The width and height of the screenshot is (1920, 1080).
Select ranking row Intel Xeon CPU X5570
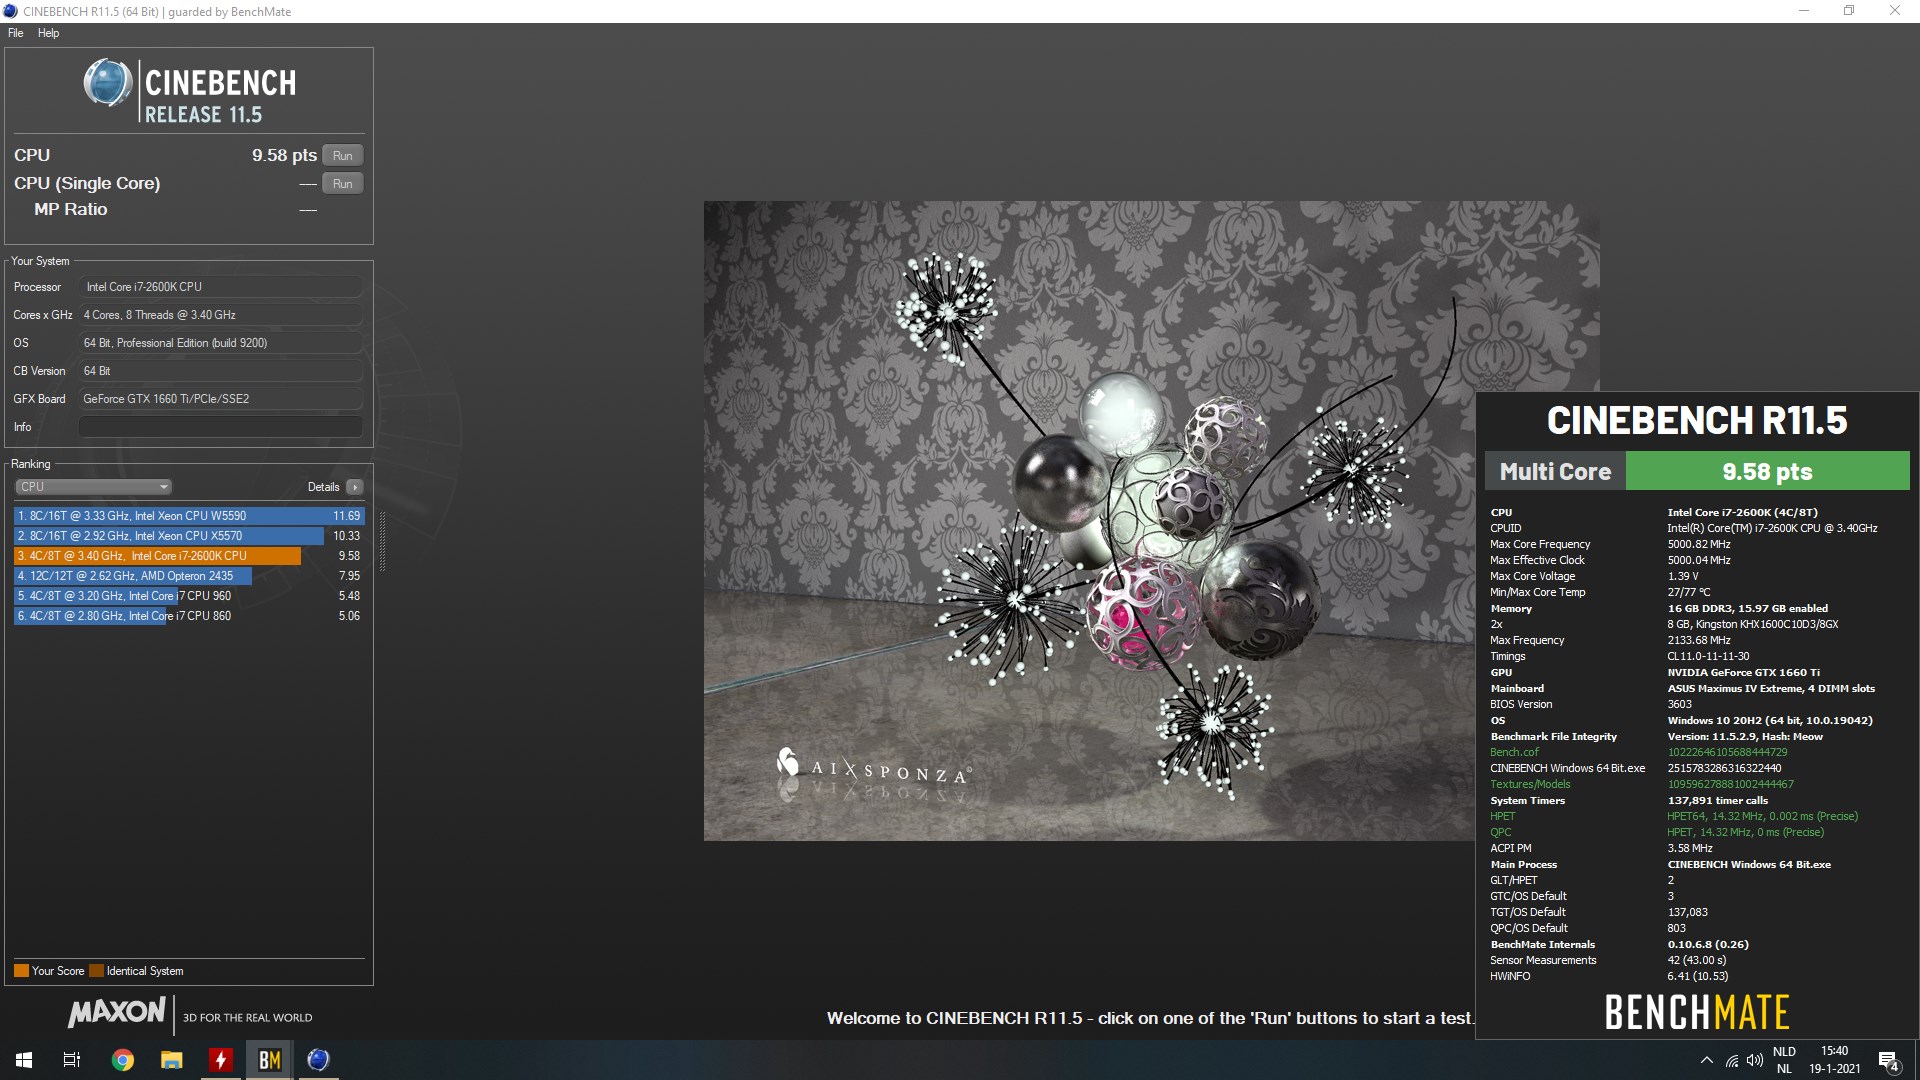point(189,536)
